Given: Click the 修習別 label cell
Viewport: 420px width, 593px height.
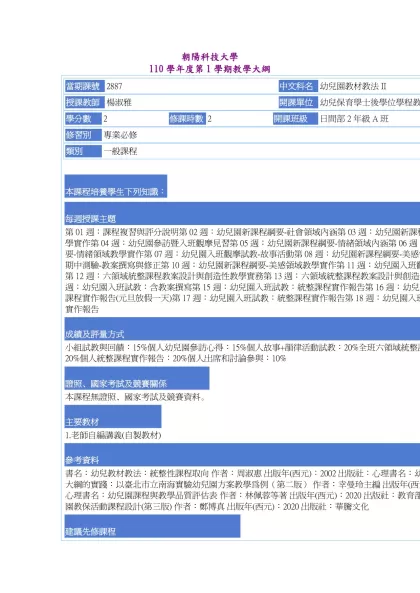Looking at the screenshot, I should tap(83, 135).
